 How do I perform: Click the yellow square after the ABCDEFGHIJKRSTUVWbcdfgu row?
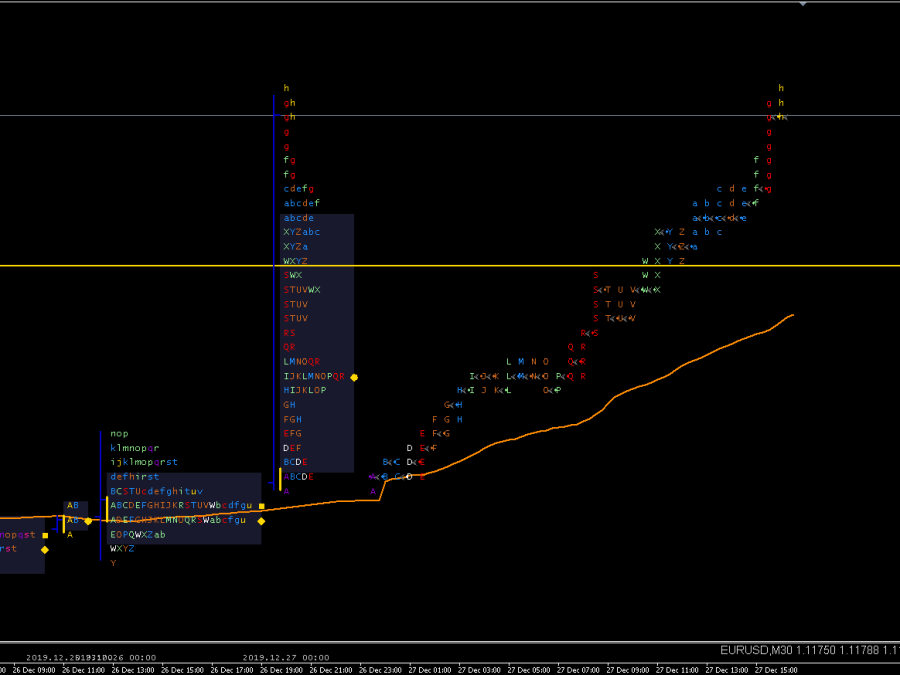pos(261,506)
